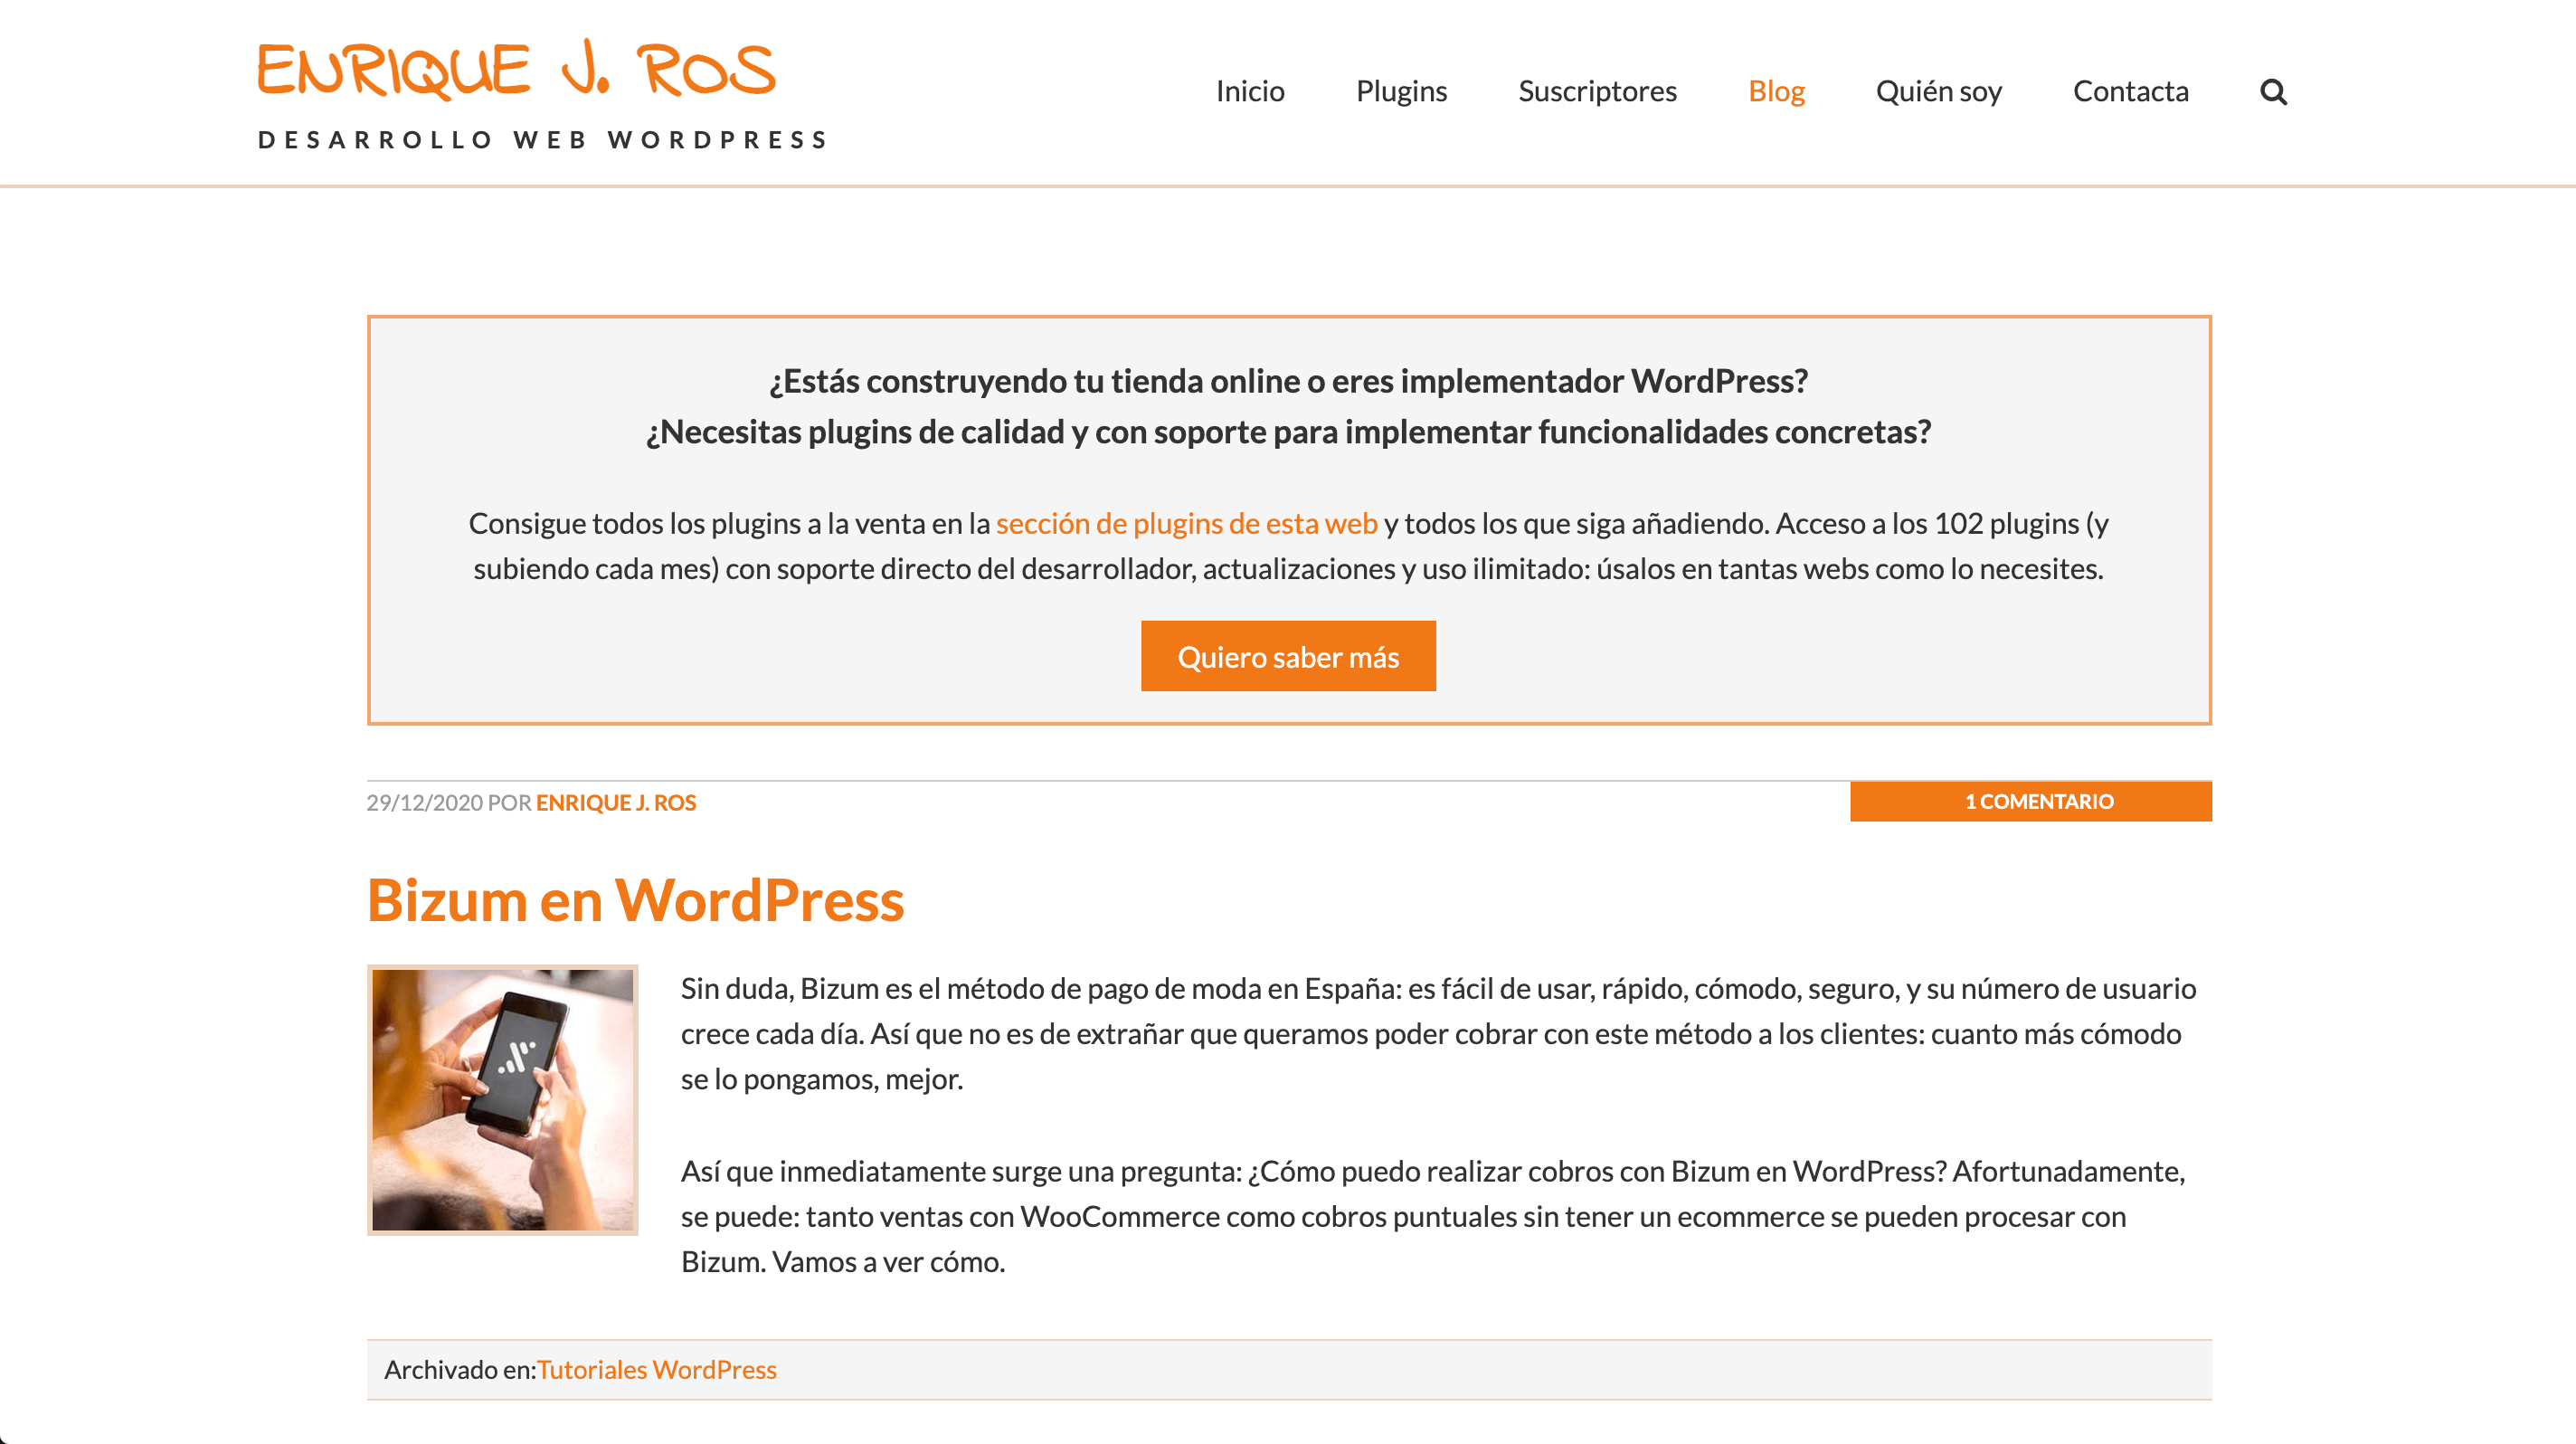Click the paragraph starting Así que inmediatamente
This screenshot has width=2576, height=1444.
pos(1433,1216)
